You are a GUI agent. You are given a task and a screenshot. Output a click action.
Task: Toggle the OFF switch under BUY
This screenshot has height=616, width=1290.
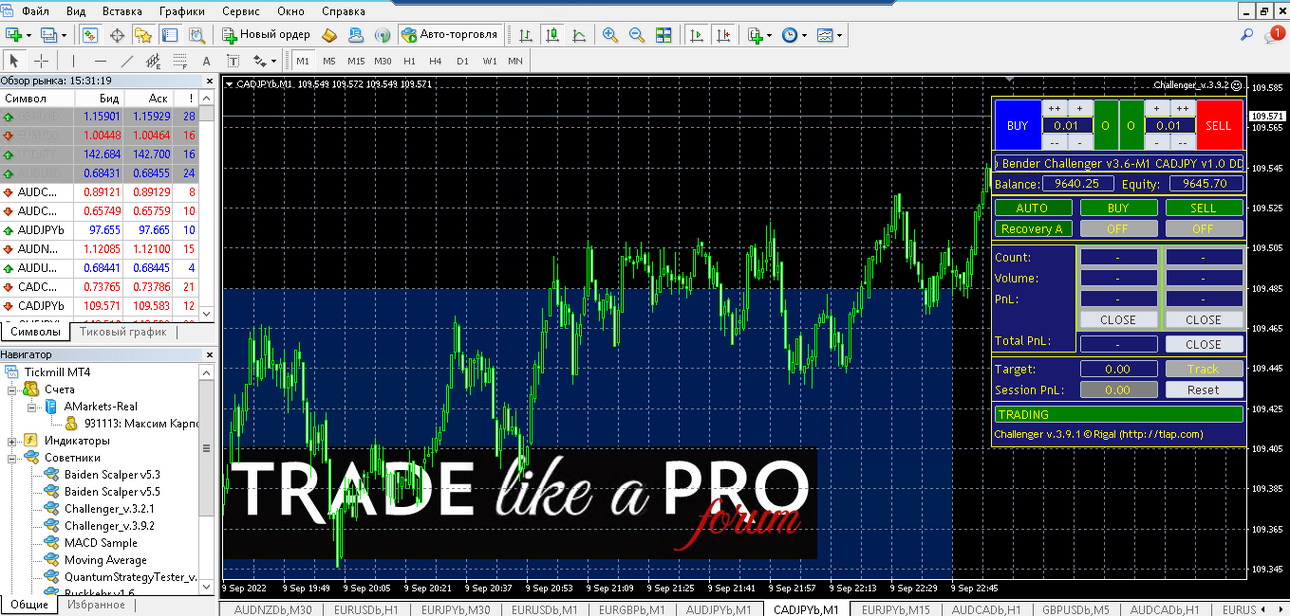coord(1118,229)
